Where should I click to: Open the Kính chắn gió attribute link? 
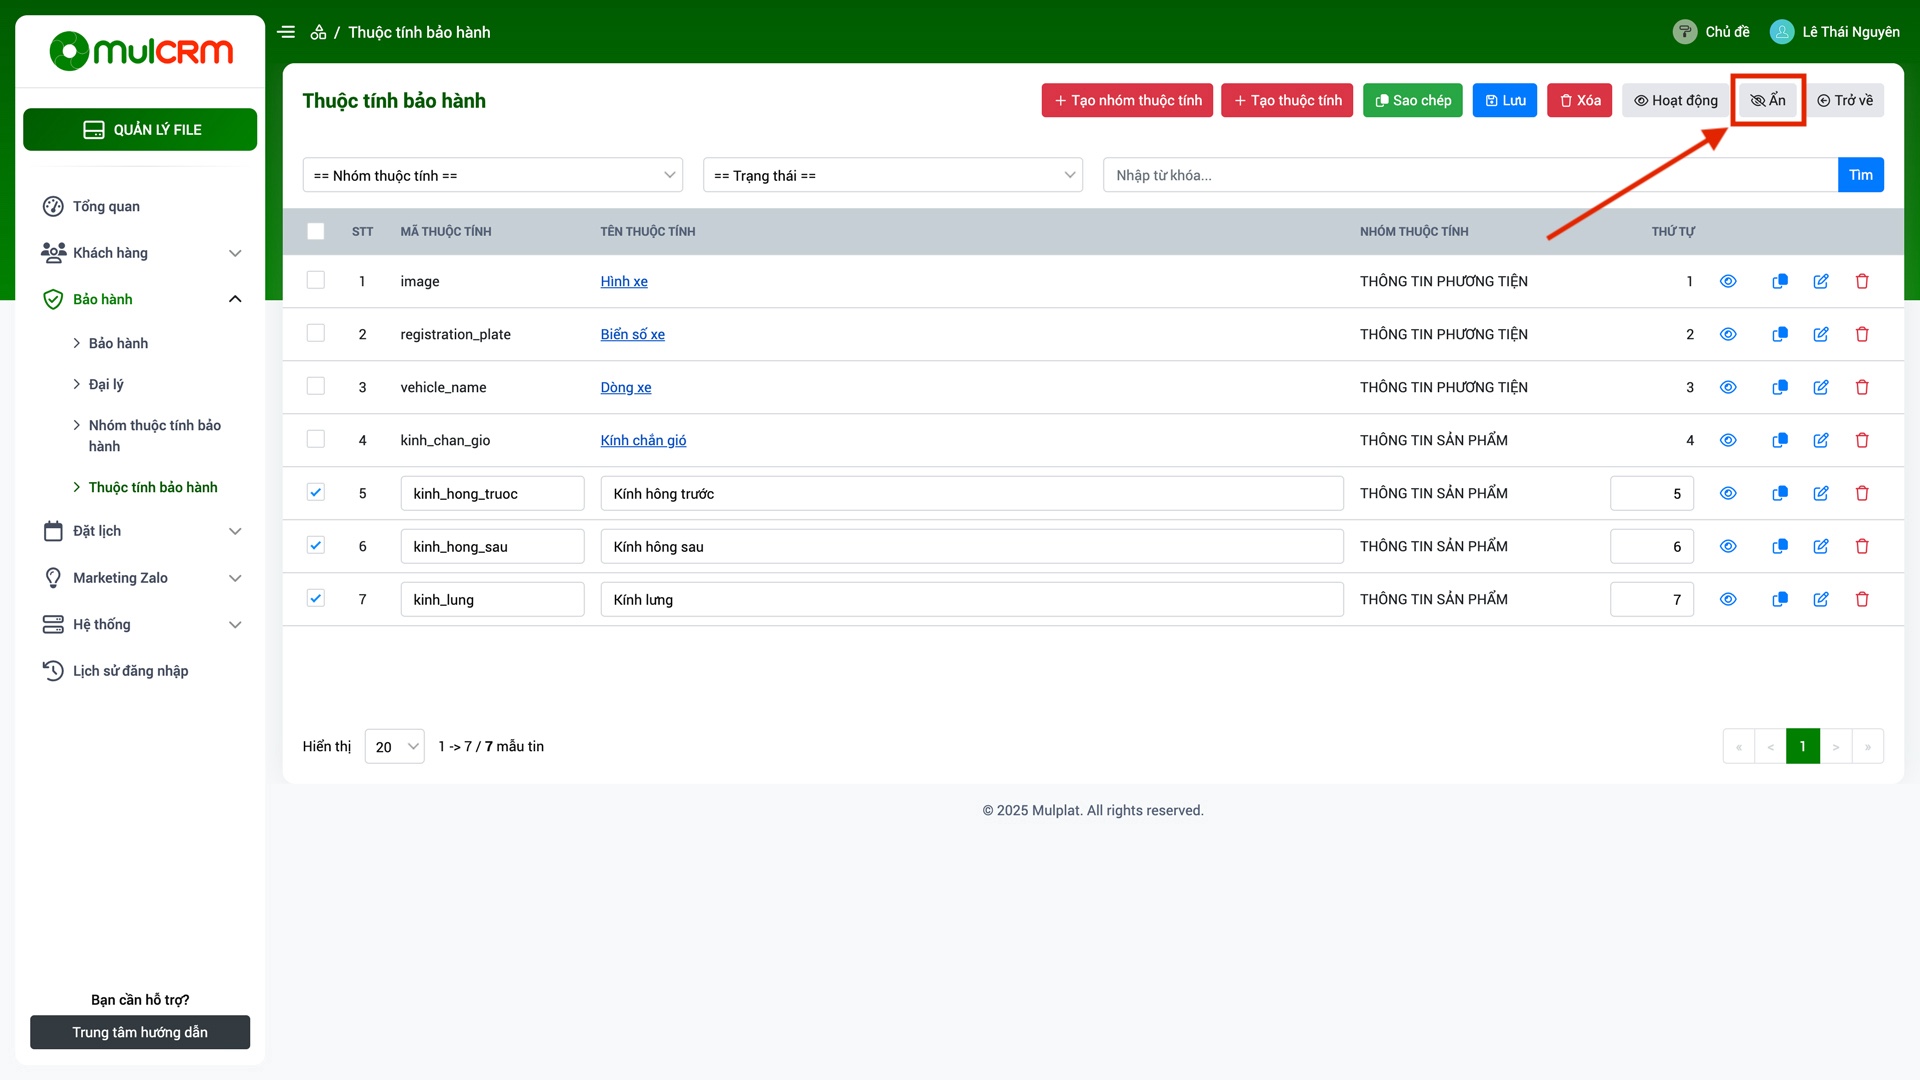click(x=643, y=440)
